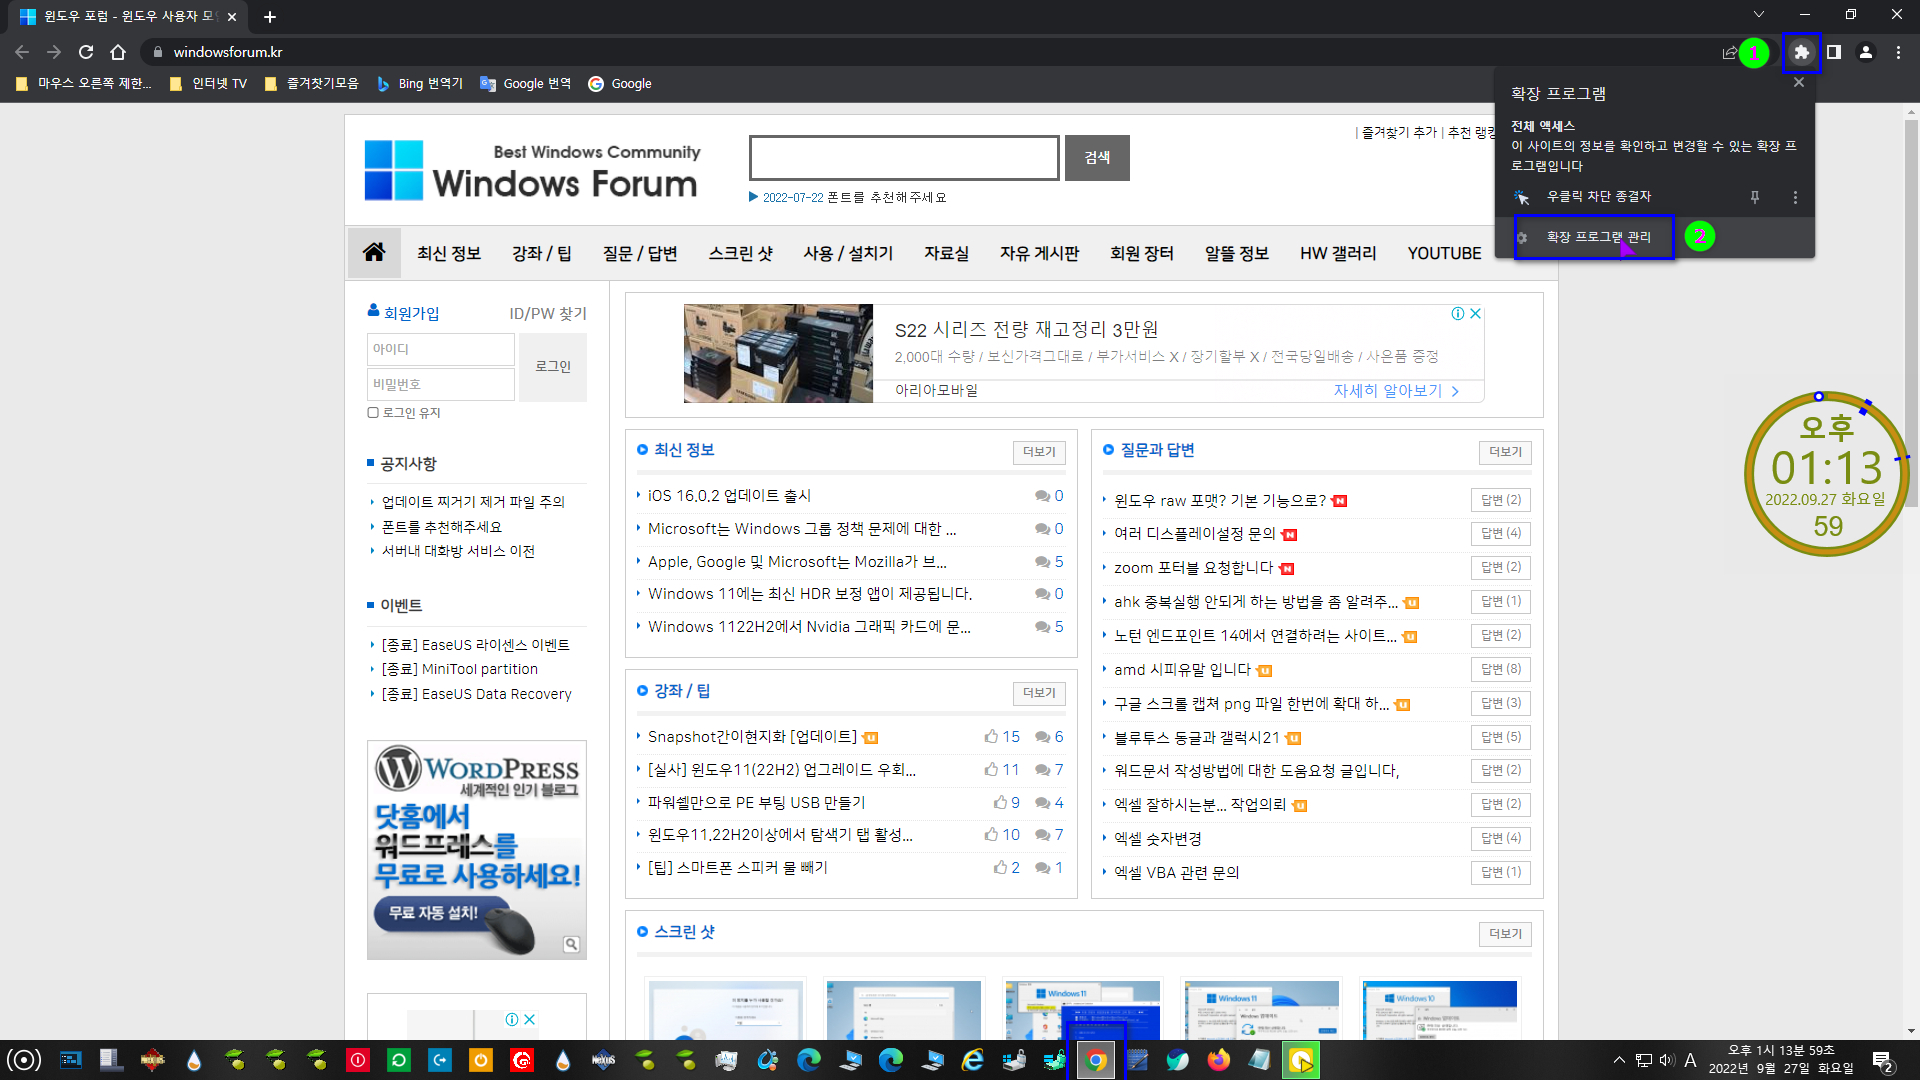
Task: Open Internet Explorer from taskbar
Action: (x=972, y=1060)
